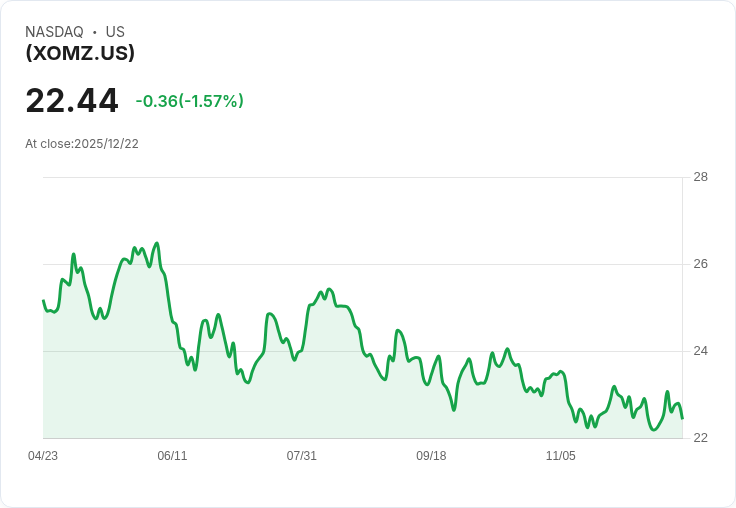Open the (XOMZ.US) ticker title
Image resolution: width=736 pixels, height=508 pixels.
point(80,53)
